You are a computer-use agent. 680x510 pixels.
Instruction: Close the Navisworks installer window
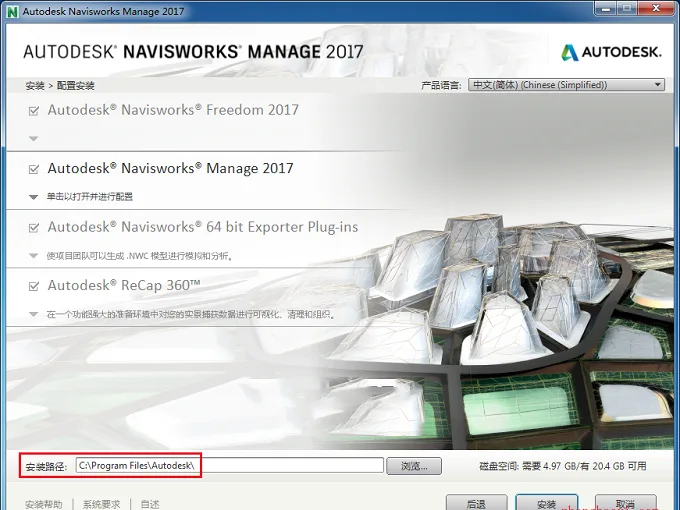coord(657,8)
